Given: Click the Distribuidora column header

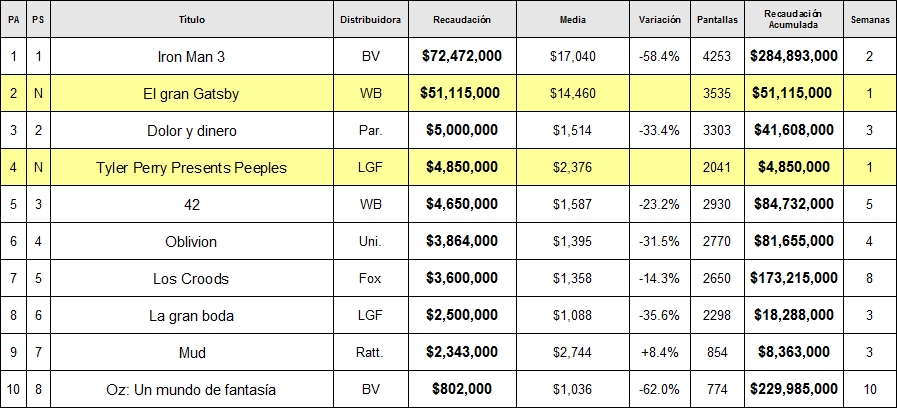Looking at the screenshot, I should pyautogui.click(x=371, y=19).
